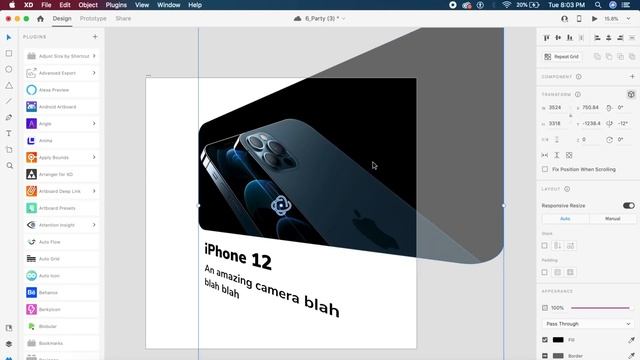Expand Attention Insight plugin submenu

coord(94,225)
